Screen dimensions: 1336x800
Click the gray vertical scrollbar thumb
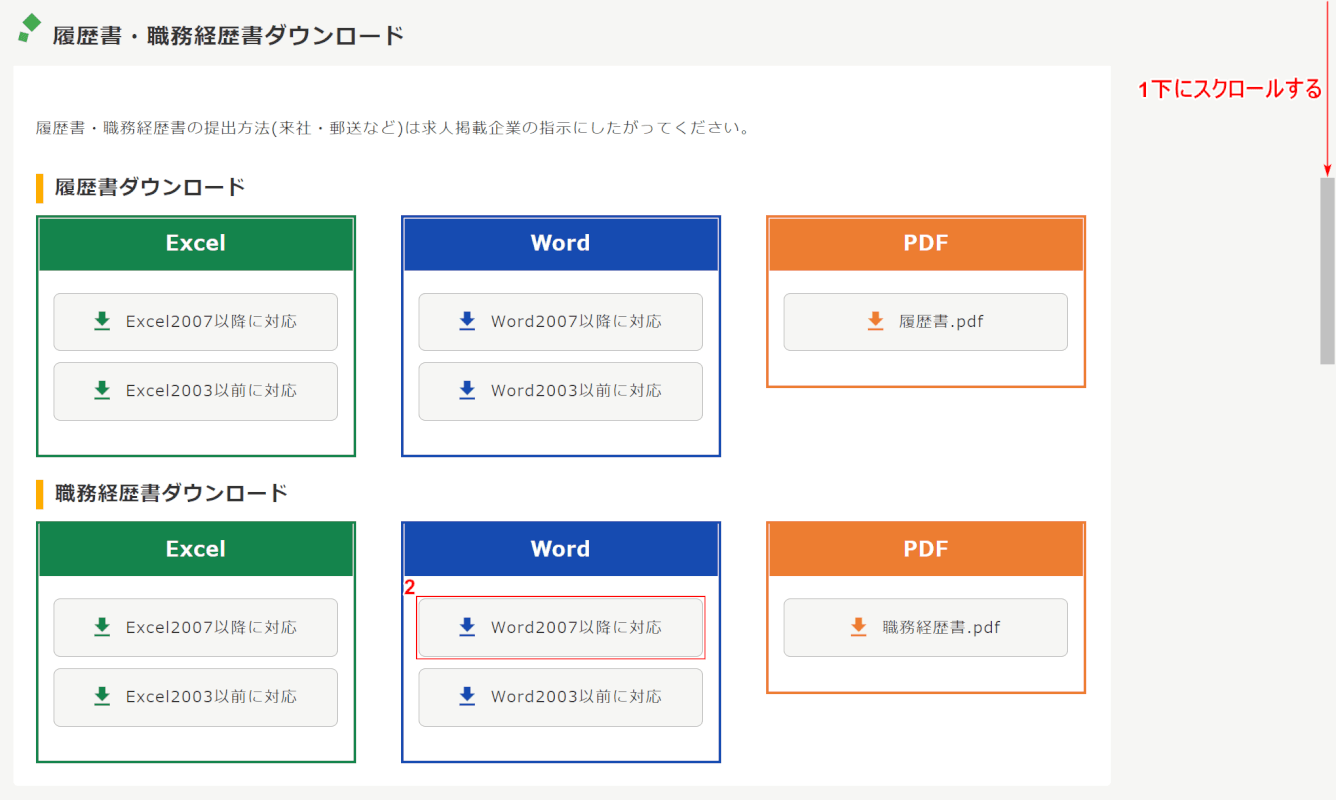pyautogui.click(x=1327, y=270)
